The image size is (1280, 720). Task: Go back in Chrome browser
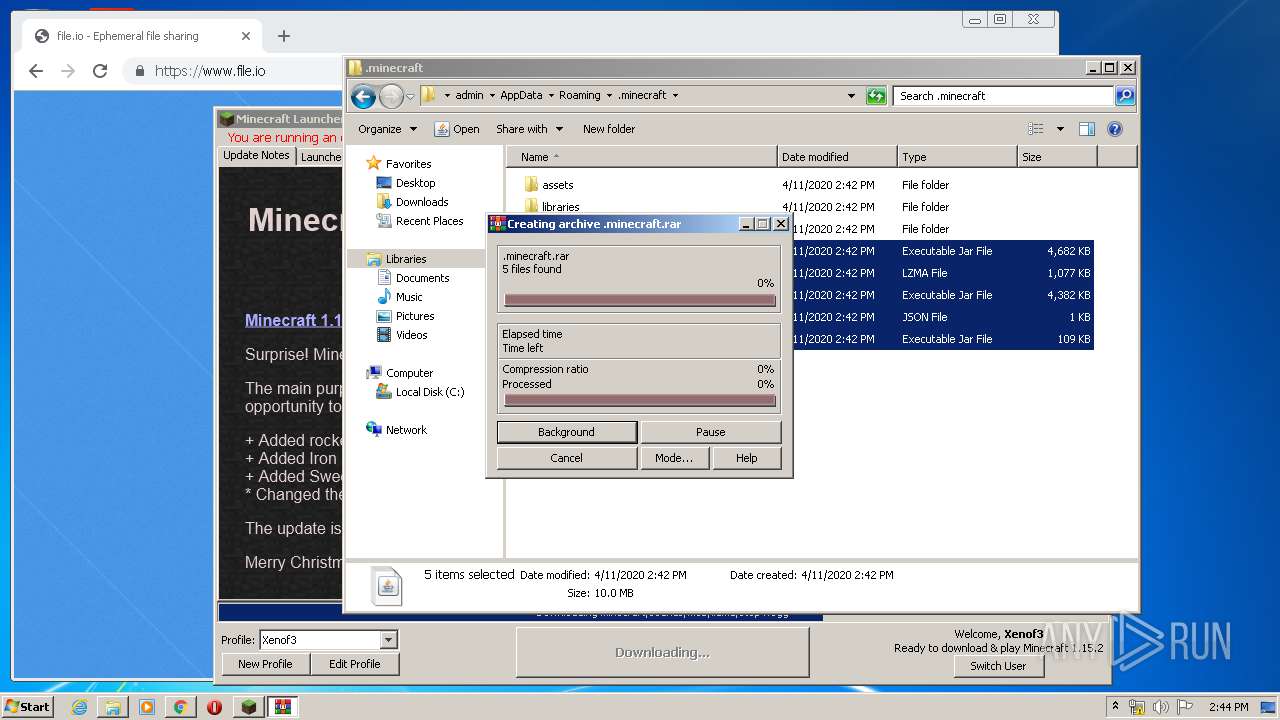(x=36, y=71)
